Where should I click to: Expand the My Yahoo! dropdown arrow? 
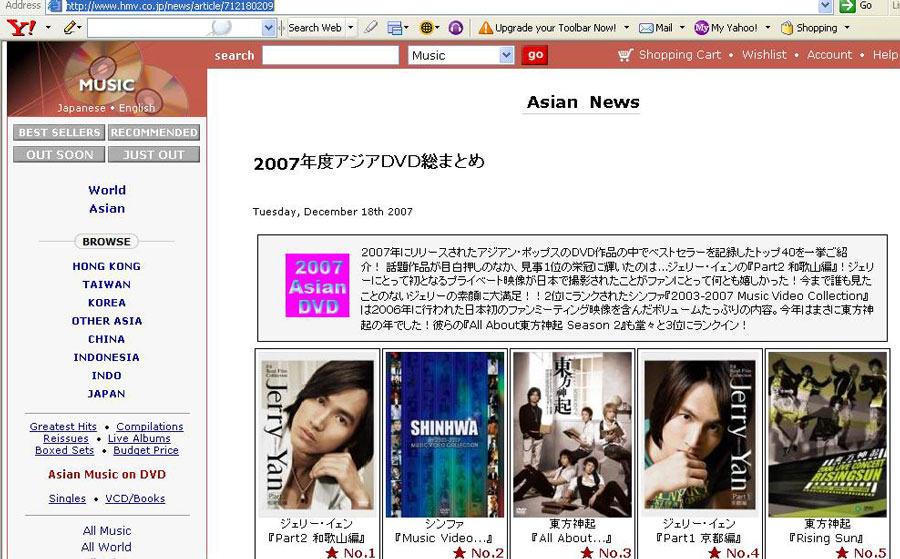click(x=768, y=28)
